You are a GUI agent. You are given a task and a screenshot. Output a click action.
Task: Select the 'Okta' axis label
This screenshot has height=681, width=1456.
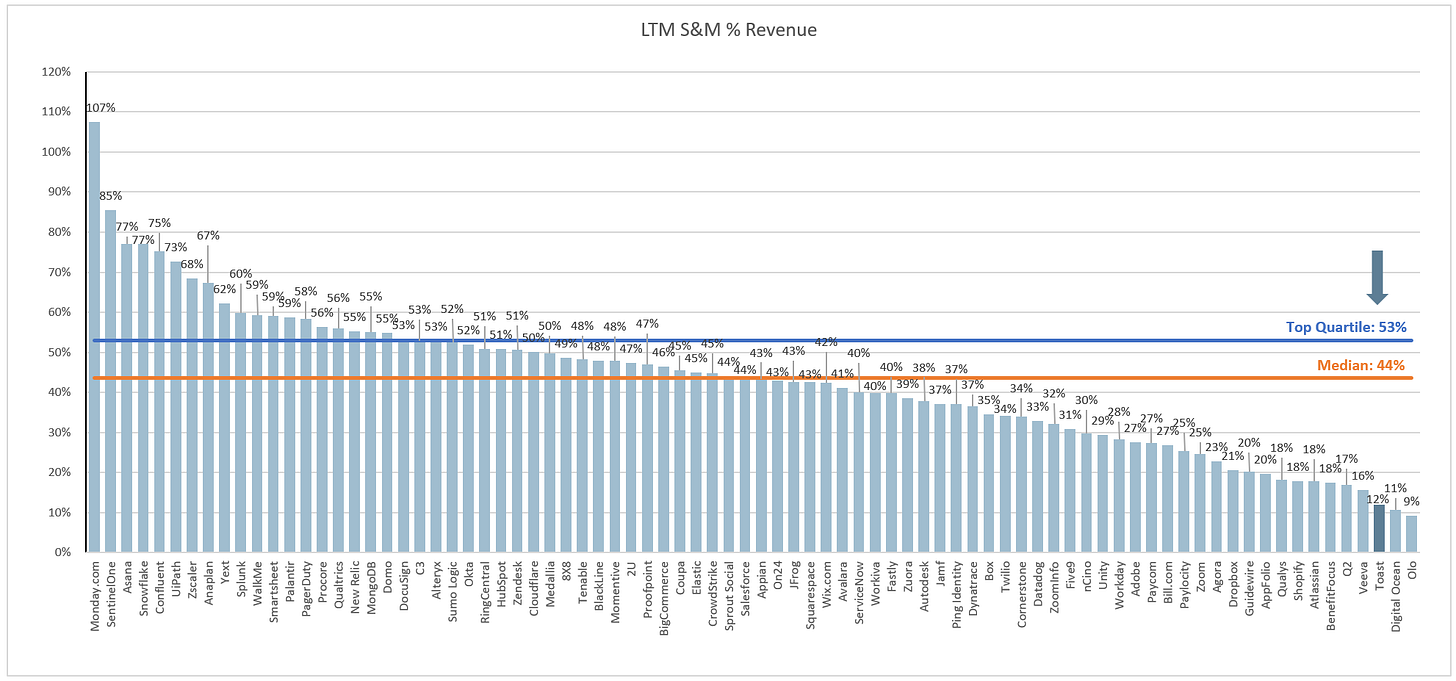point(469,574)
